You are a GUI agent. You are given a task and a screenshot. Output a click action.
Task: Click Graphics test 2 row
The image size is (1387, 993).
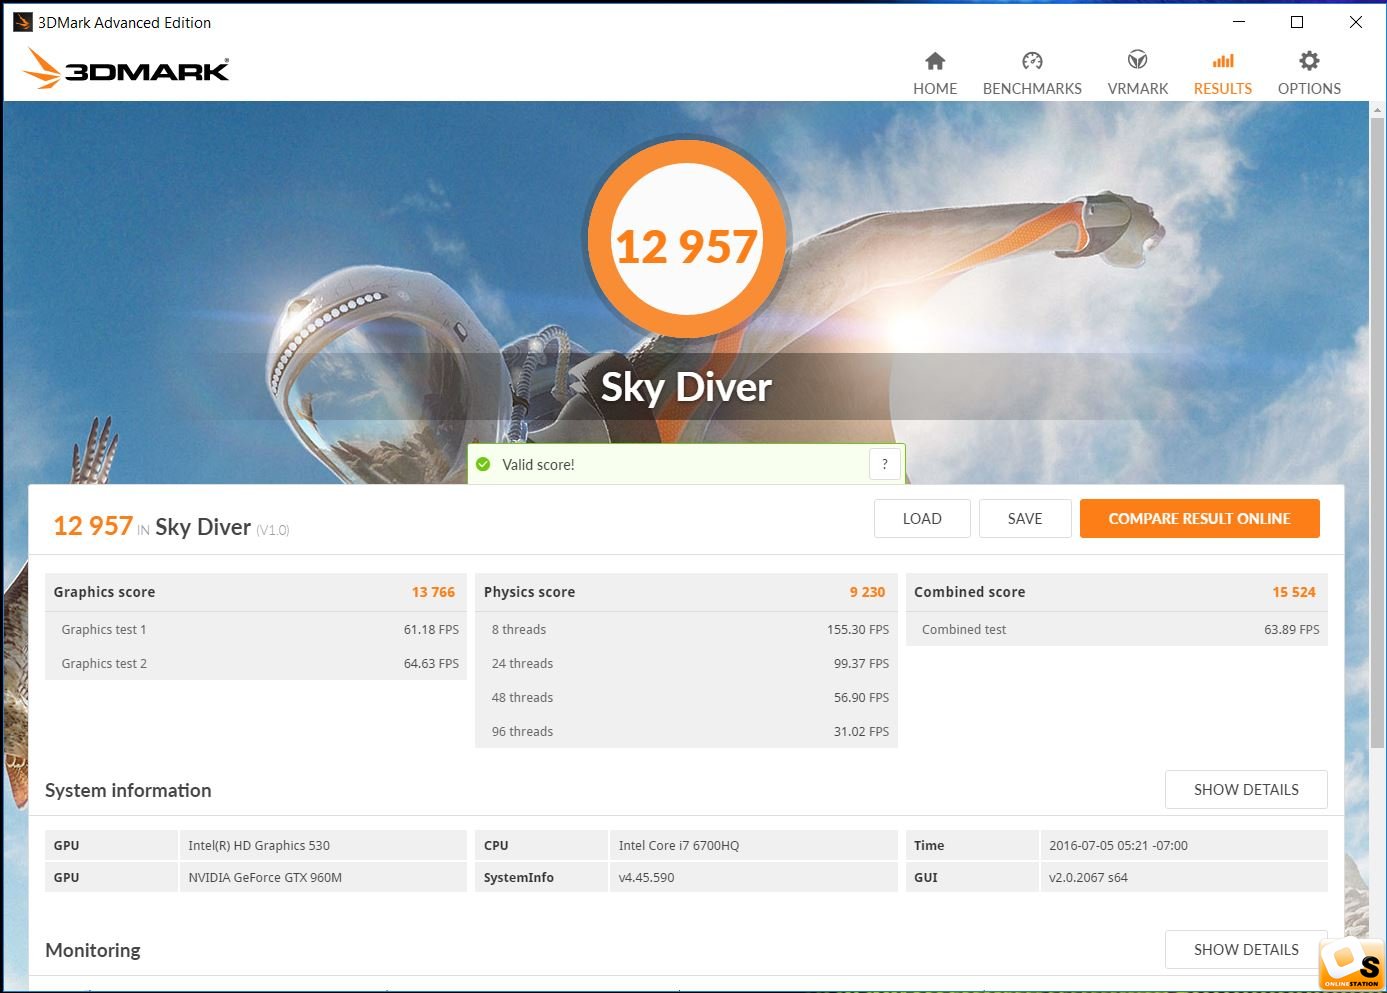[256, 663]
